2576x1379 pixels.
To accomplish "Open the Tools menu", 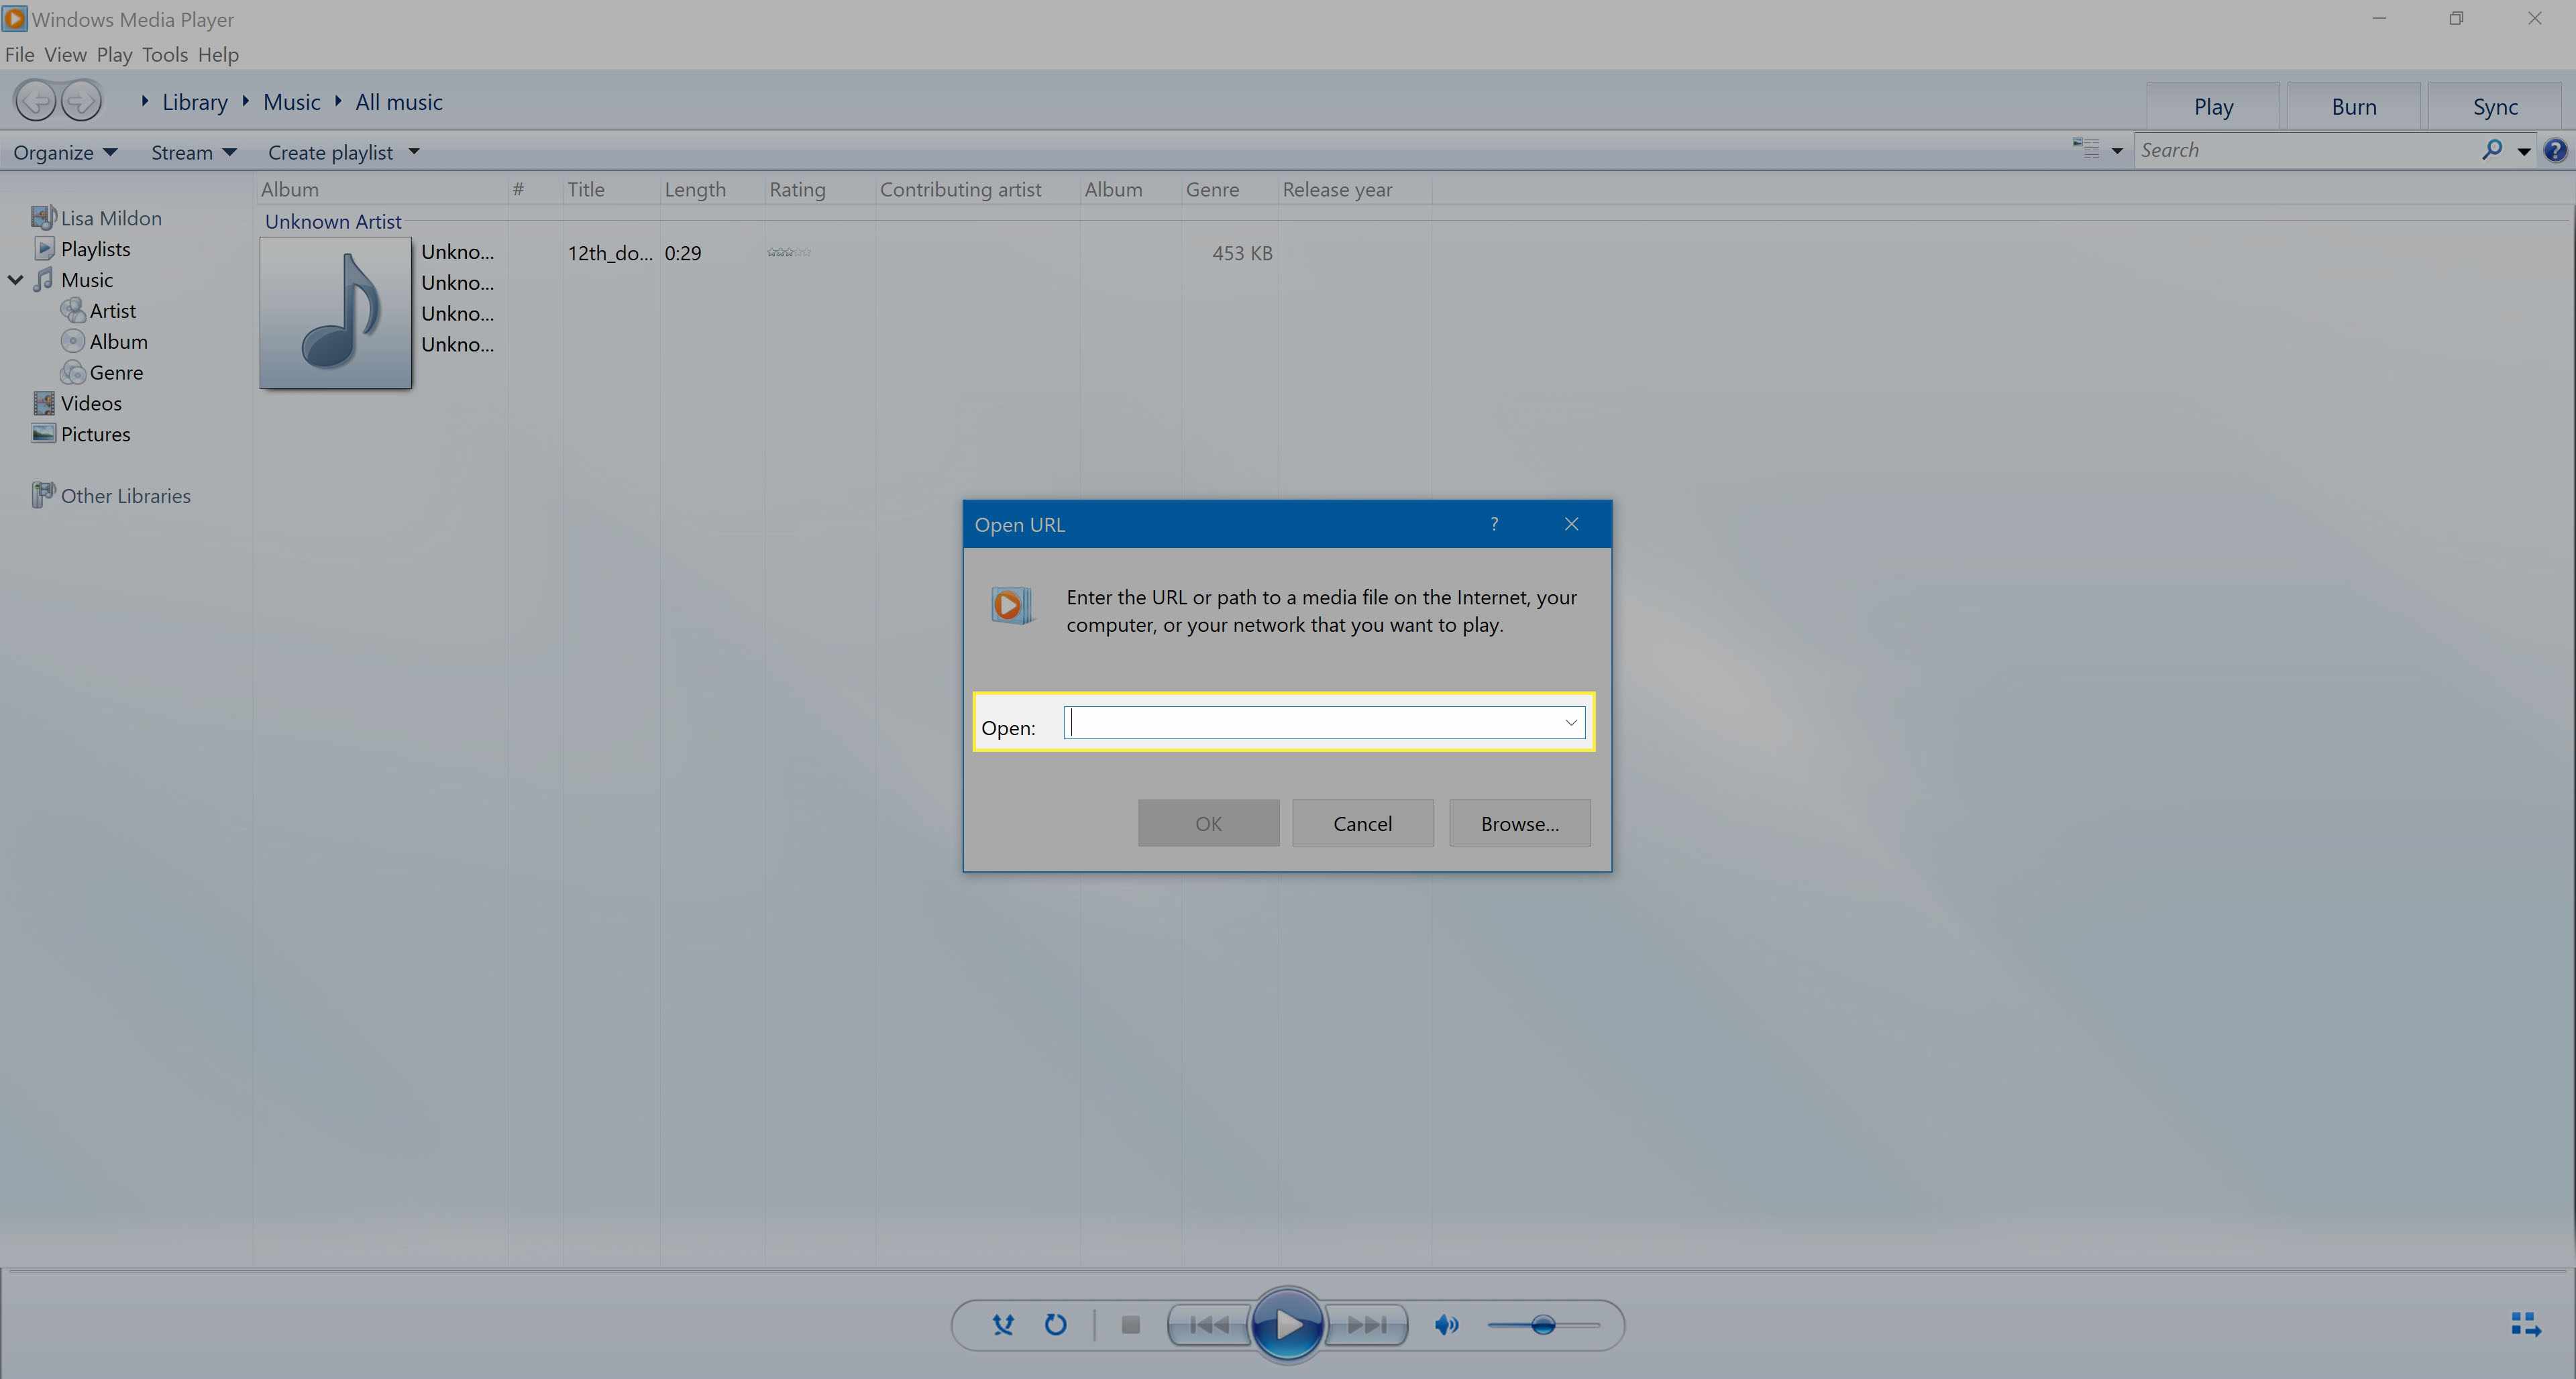I will point(165,53).
